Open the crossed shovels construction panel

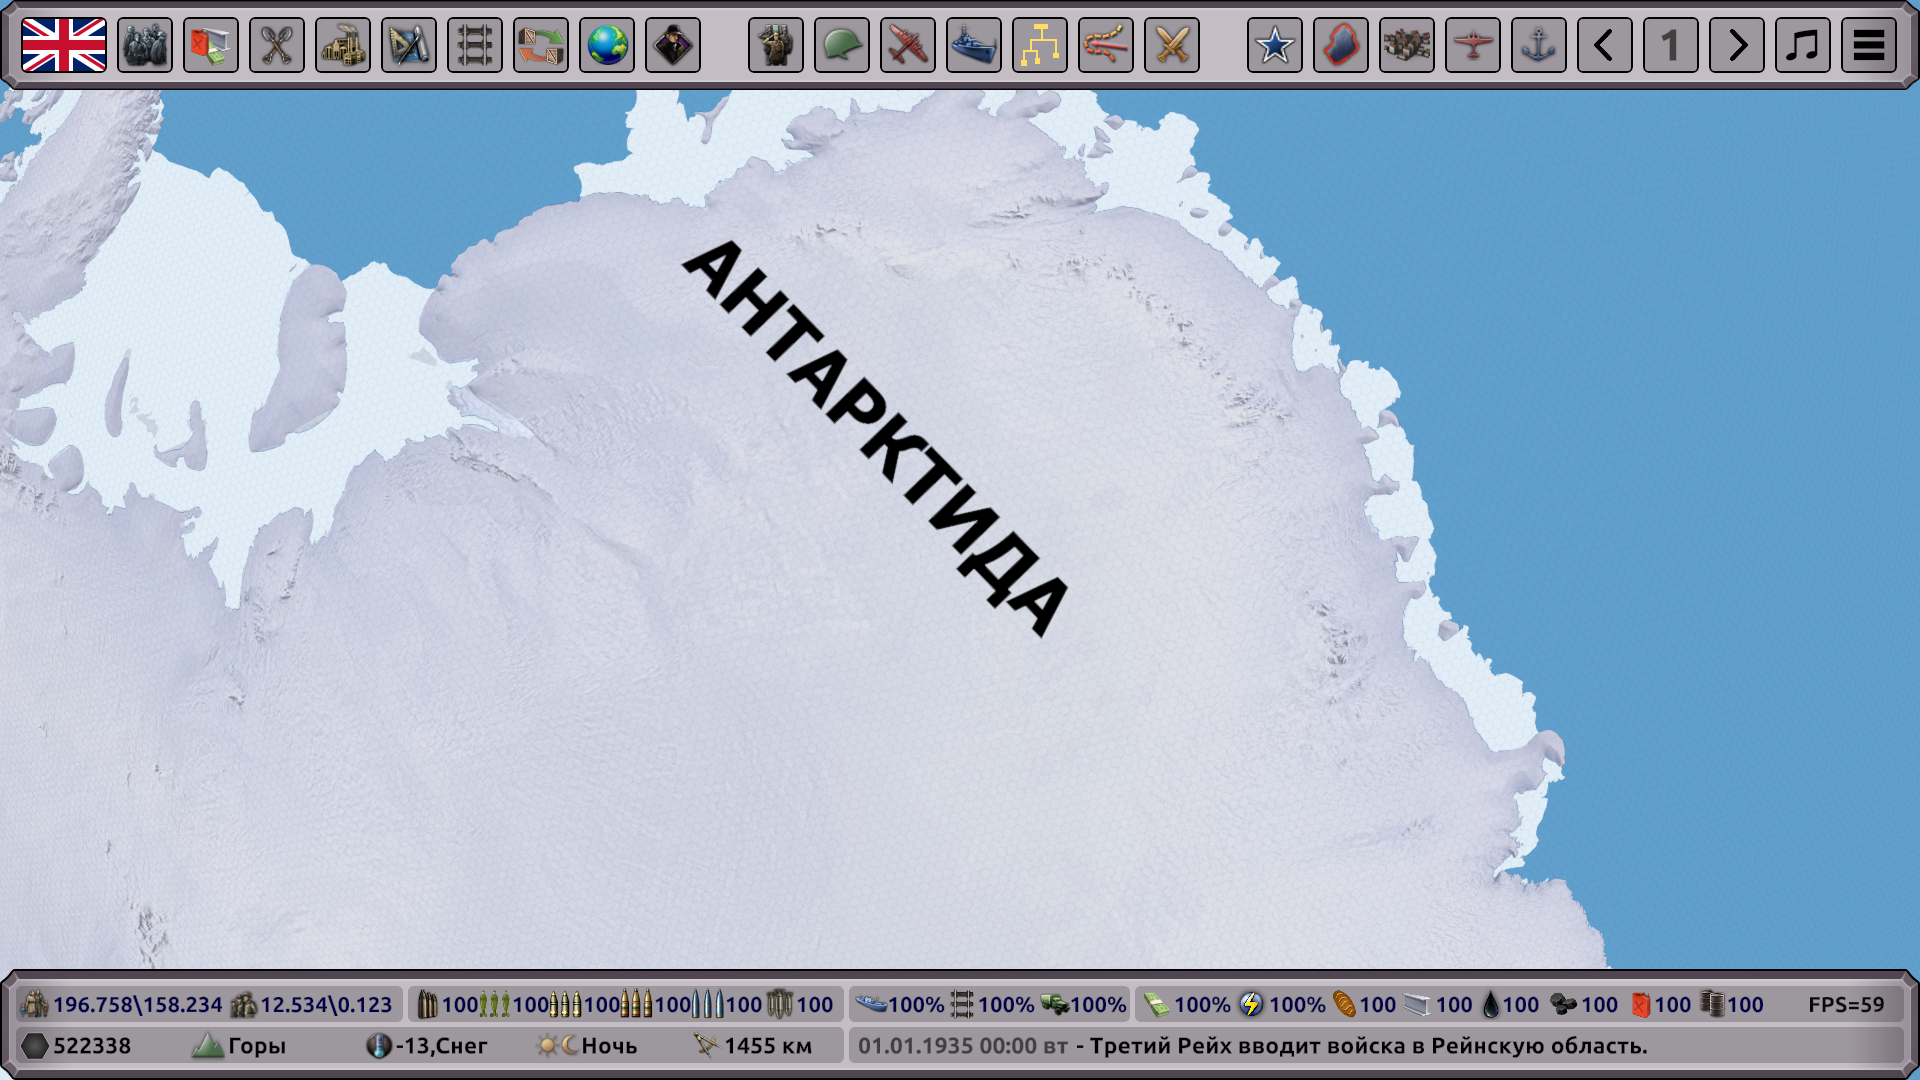point(277,45)
